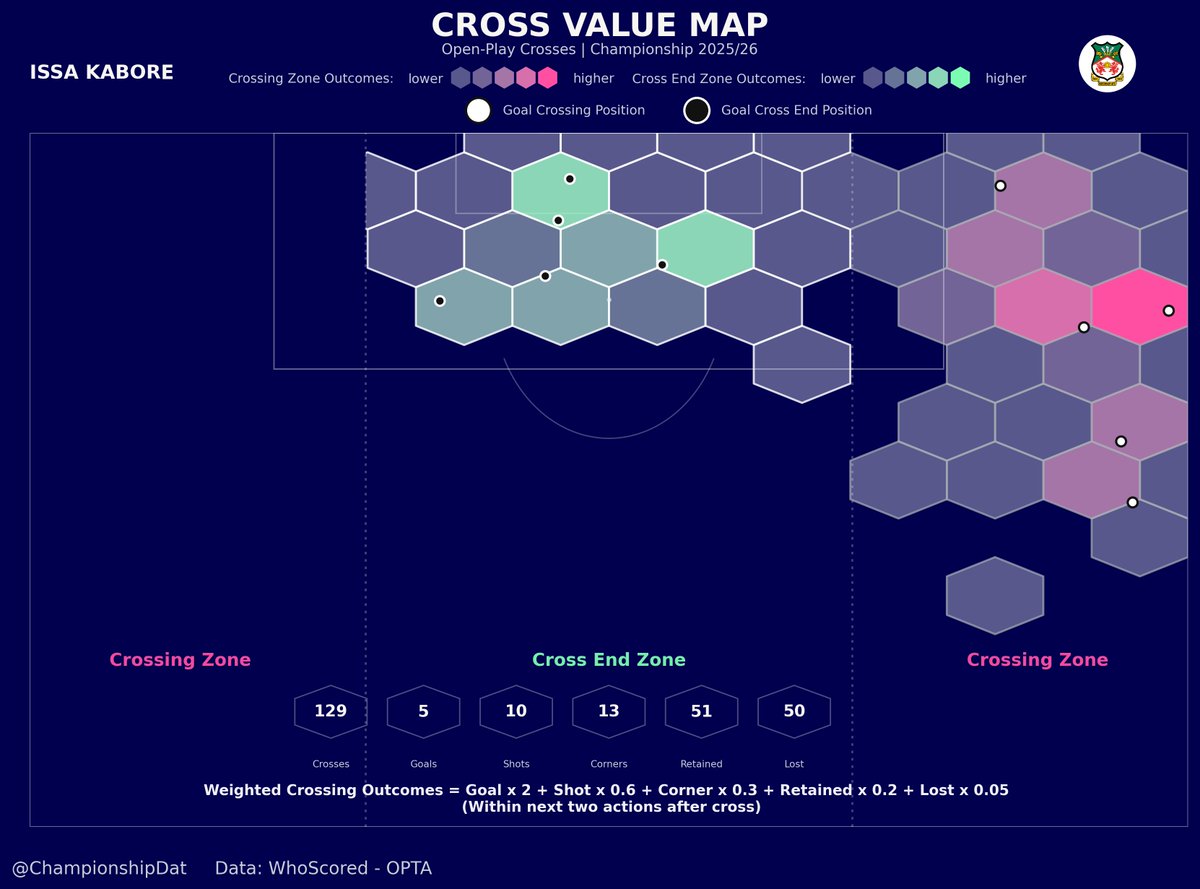Viewport: 1200px width, 889px height.
Task: Click the isolated lone hexagon above right Crossing Zone label
Action: [995, 596]
